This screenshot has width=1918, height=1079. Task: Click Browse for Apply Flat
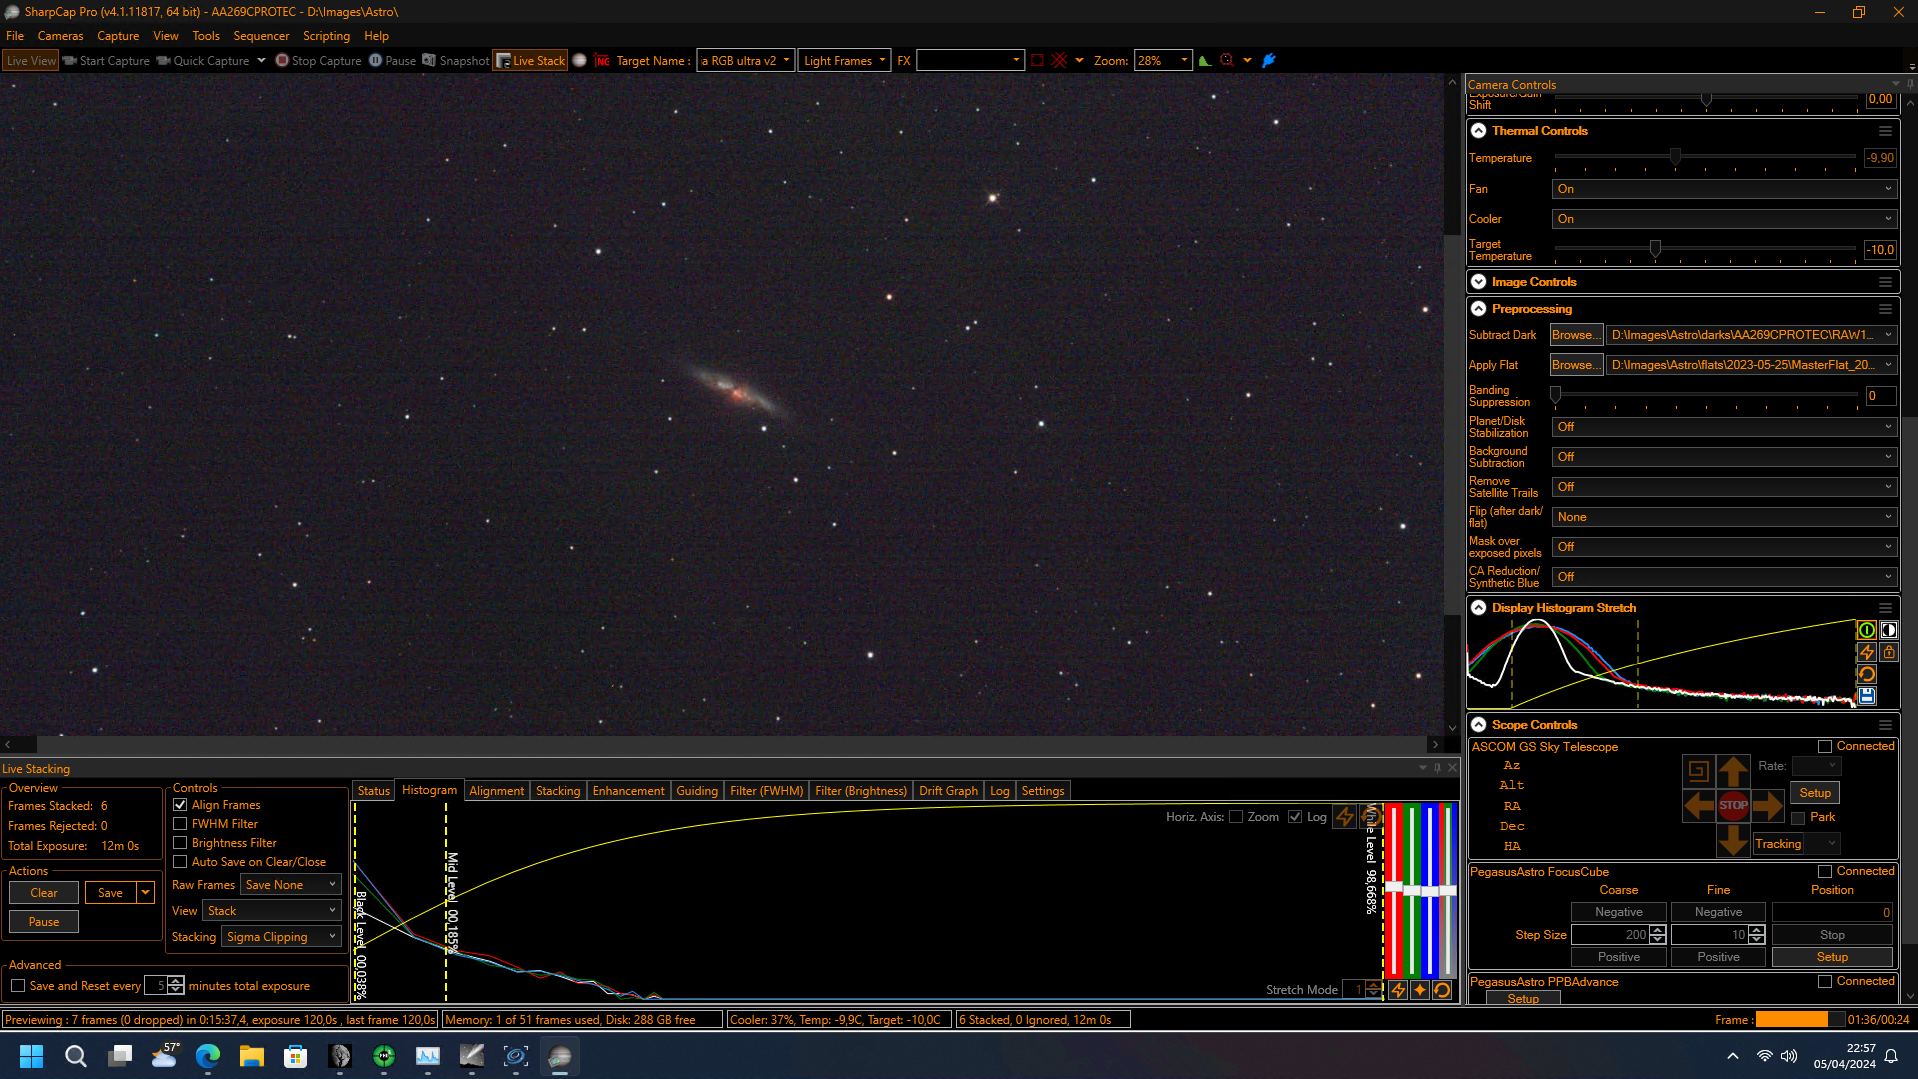(1576, 365)
